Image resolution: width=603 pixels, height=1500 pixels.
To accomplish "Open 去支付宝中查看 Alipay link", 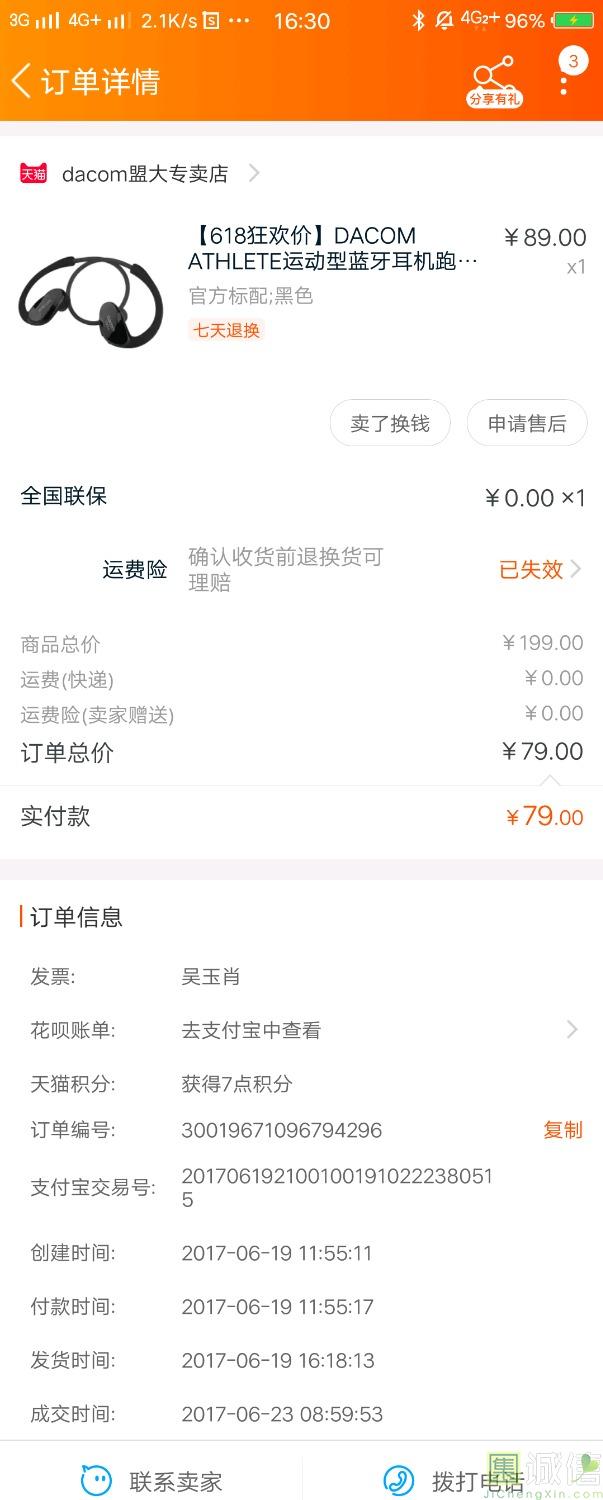I will coord(251,1030).
